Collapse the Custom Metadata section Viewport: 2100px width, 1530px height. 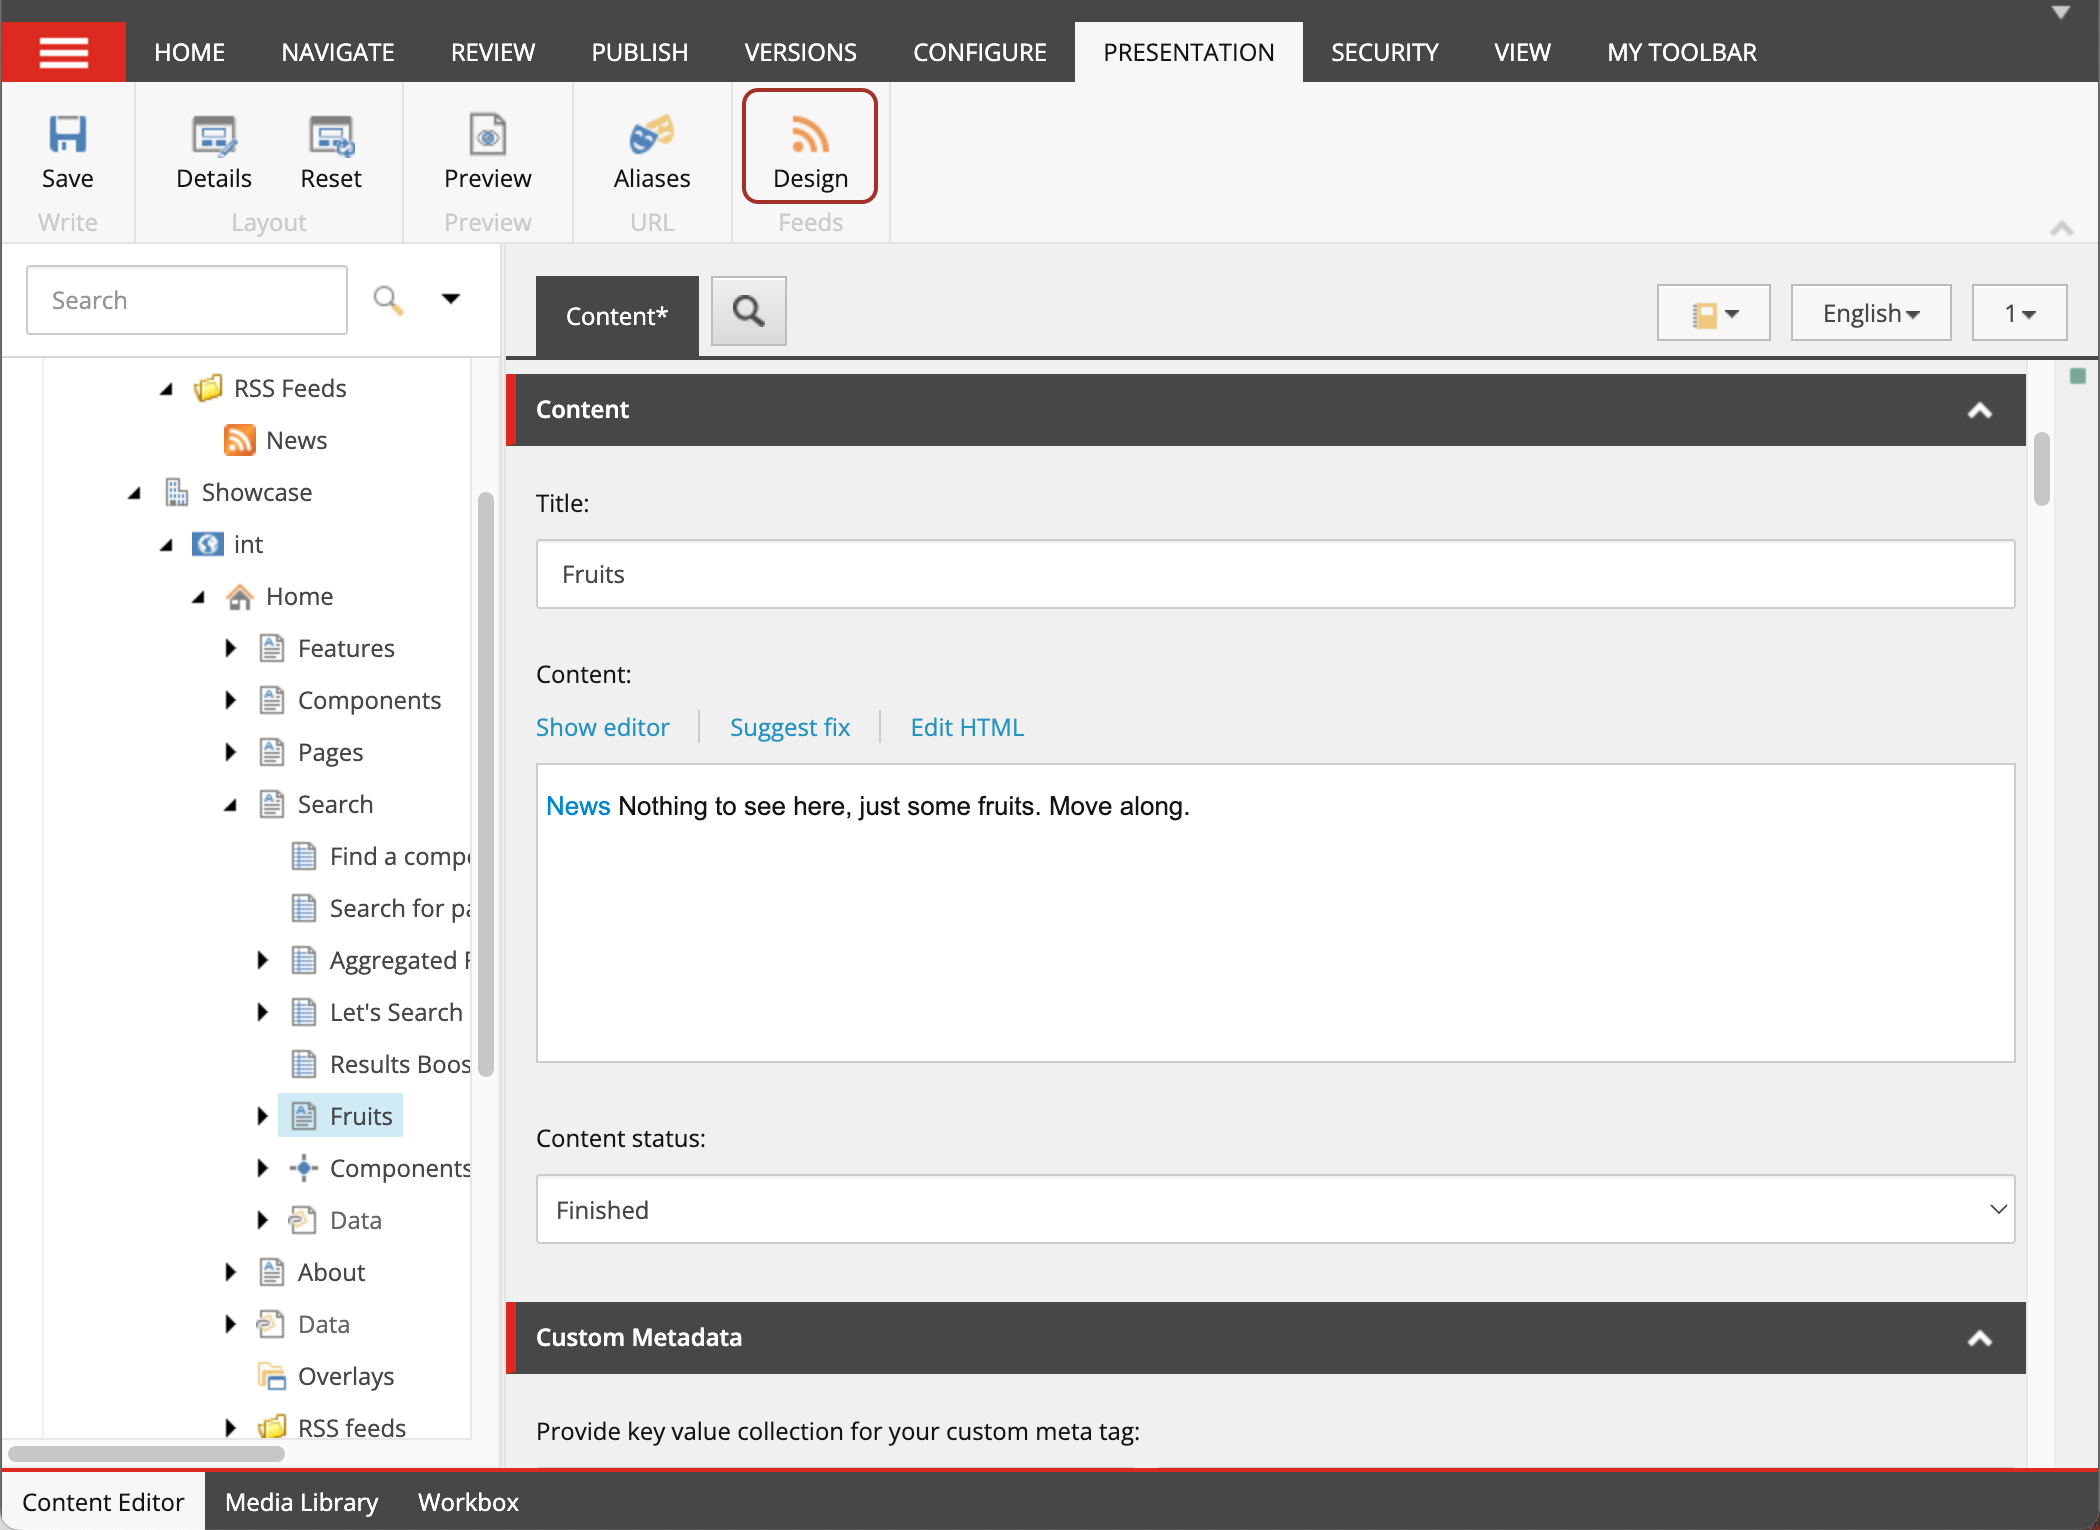tap(1979, 1338)
